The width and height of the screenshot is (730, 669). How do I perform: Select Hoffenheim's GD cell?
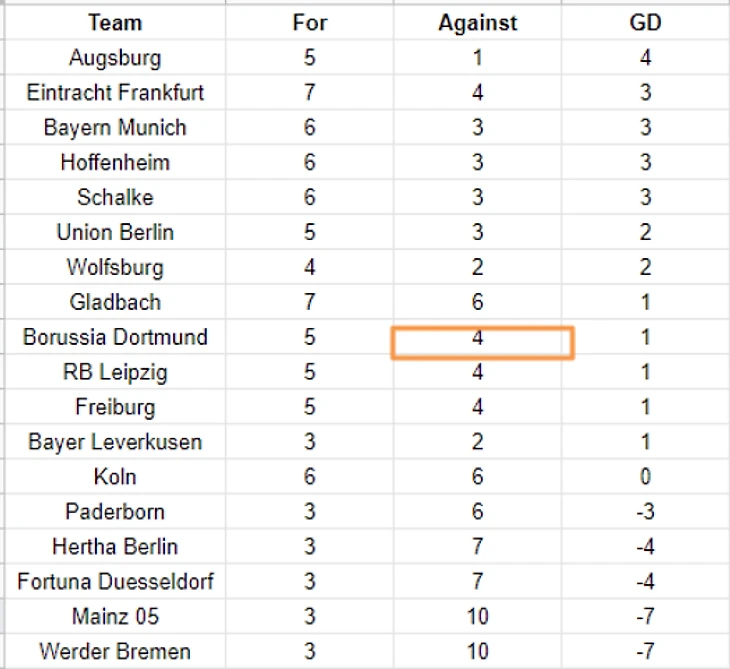645,162
